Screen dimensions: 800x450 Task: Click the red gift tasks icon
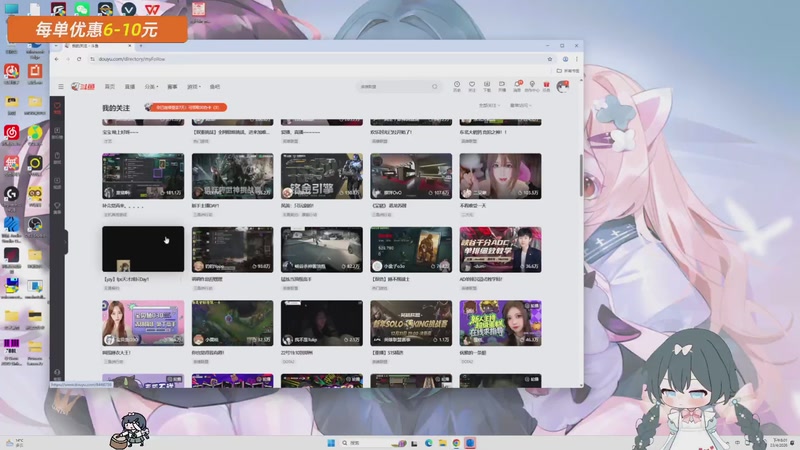coord(546,86)
